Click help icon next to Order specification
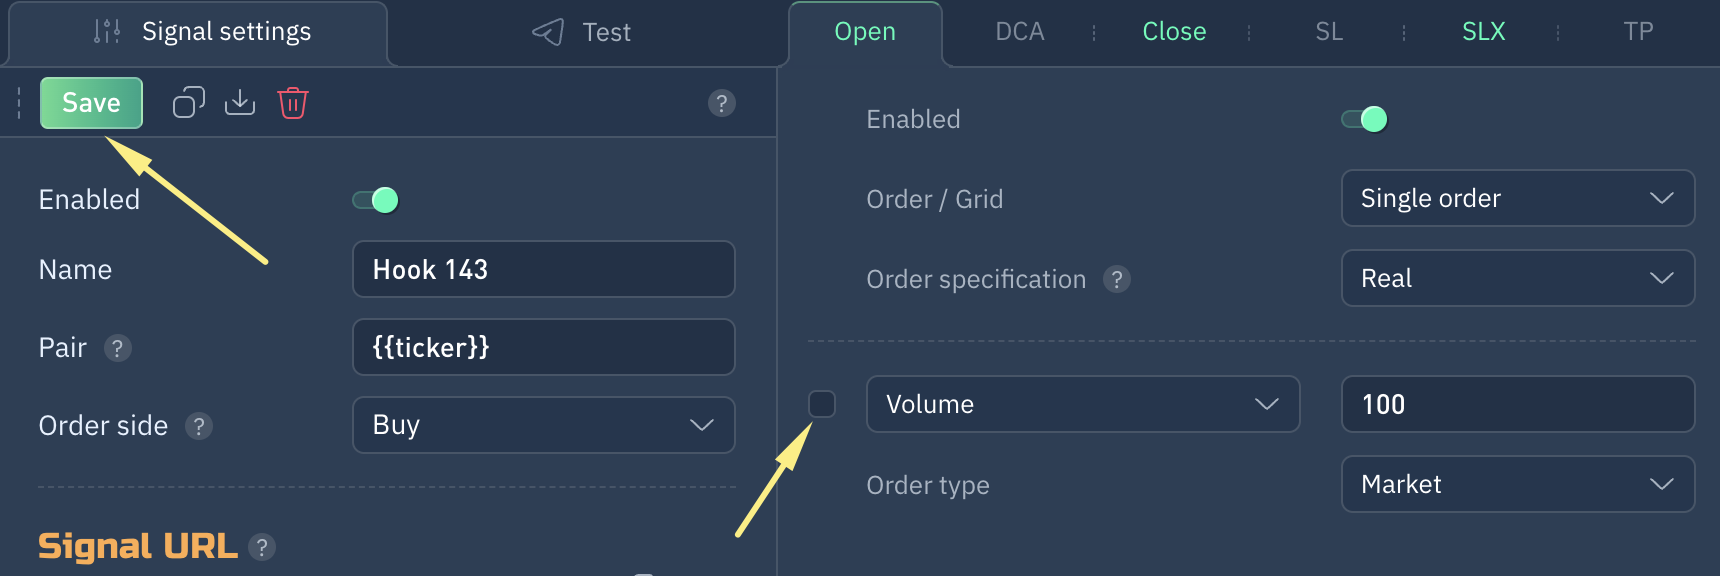The image size is (1720, 576). coord(1117,279)
